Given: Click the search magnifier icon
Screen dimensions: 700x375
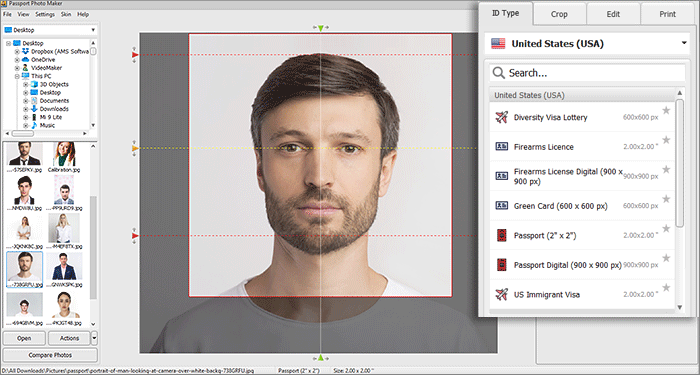Looking at the screenshot, I should tap(499, 73).
